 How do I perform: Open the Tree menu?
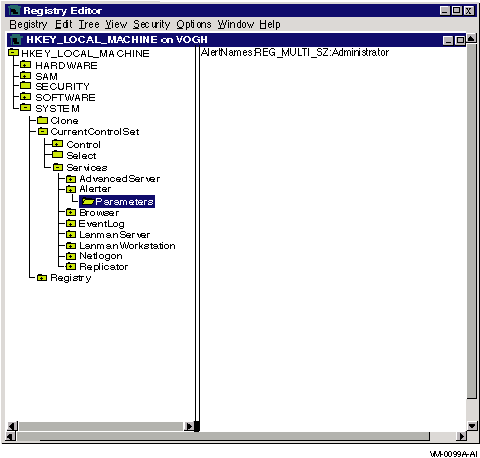(x=89, y=24)
